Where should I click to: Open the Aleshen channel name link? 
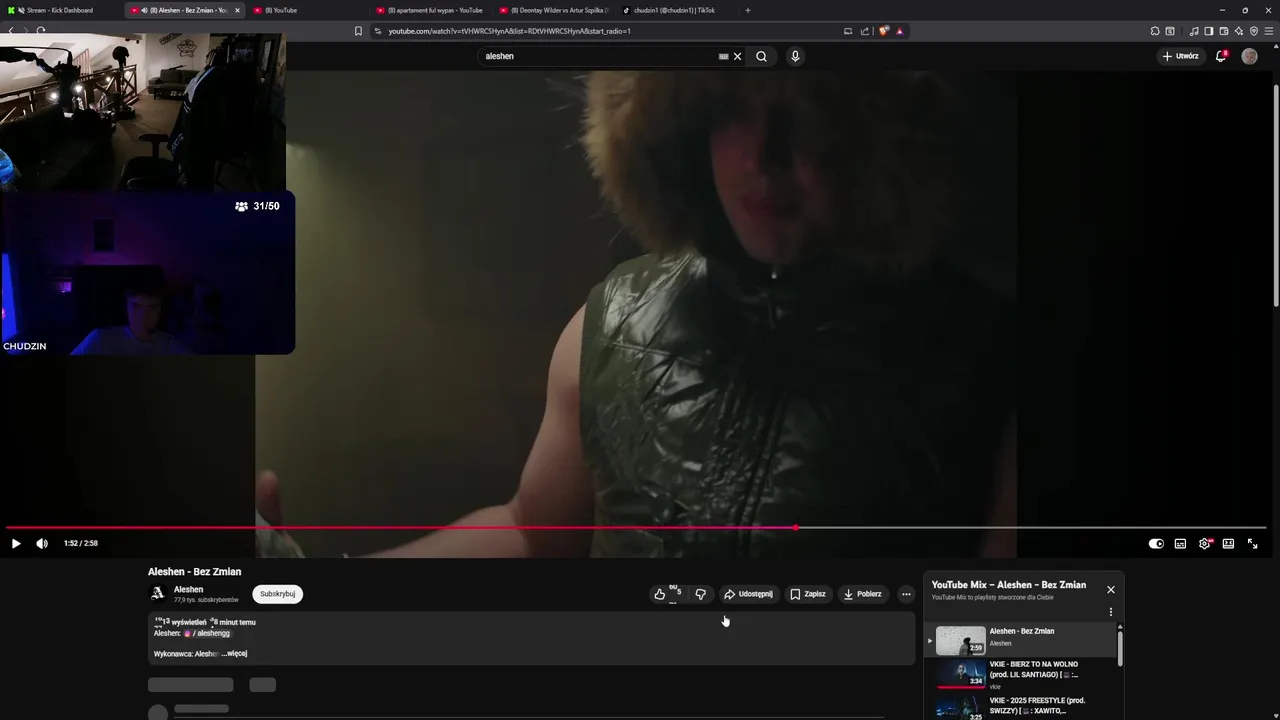pyautogui.click(x=188, y=590)
